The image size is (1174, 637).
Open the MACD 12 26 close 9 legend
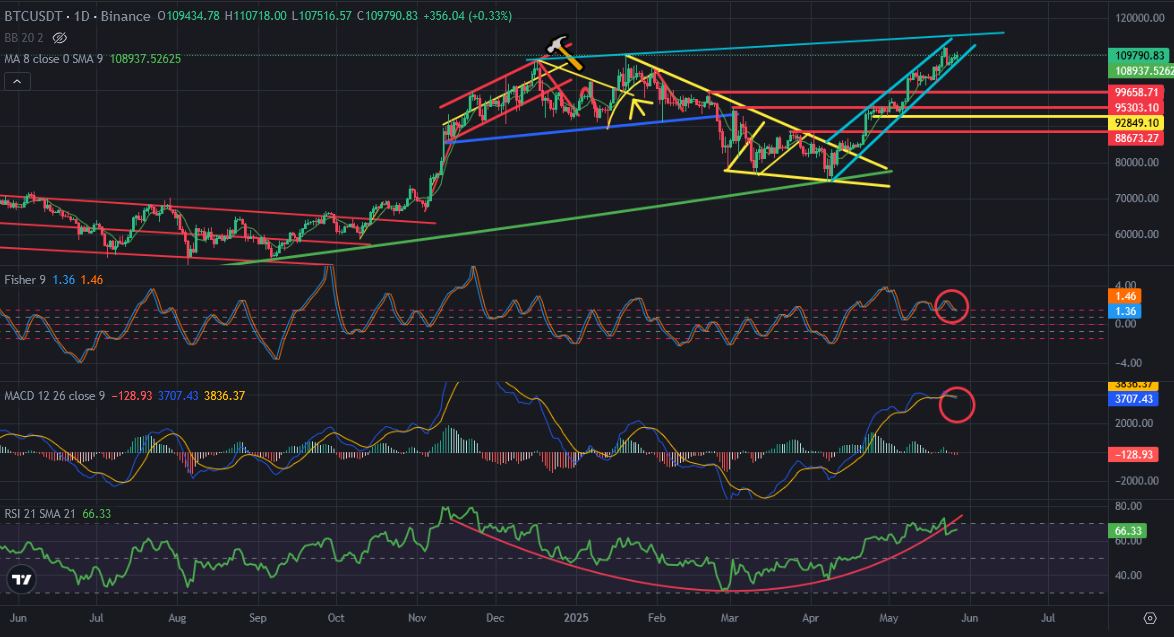click(55, 395)
